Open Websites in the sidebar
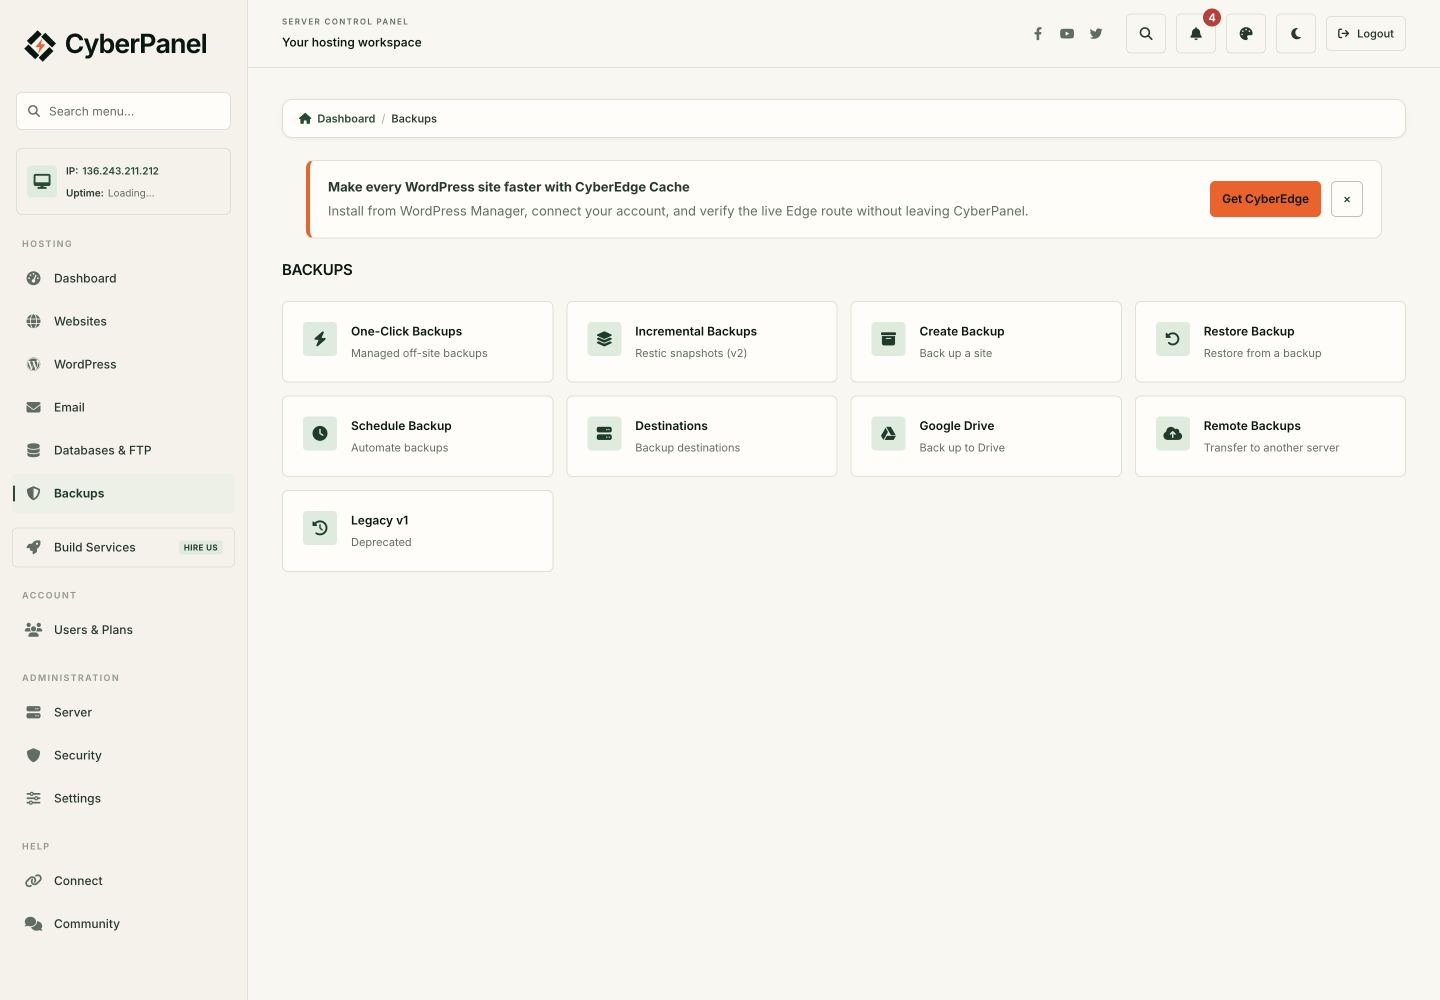1440x1000 pixels. 123,321
